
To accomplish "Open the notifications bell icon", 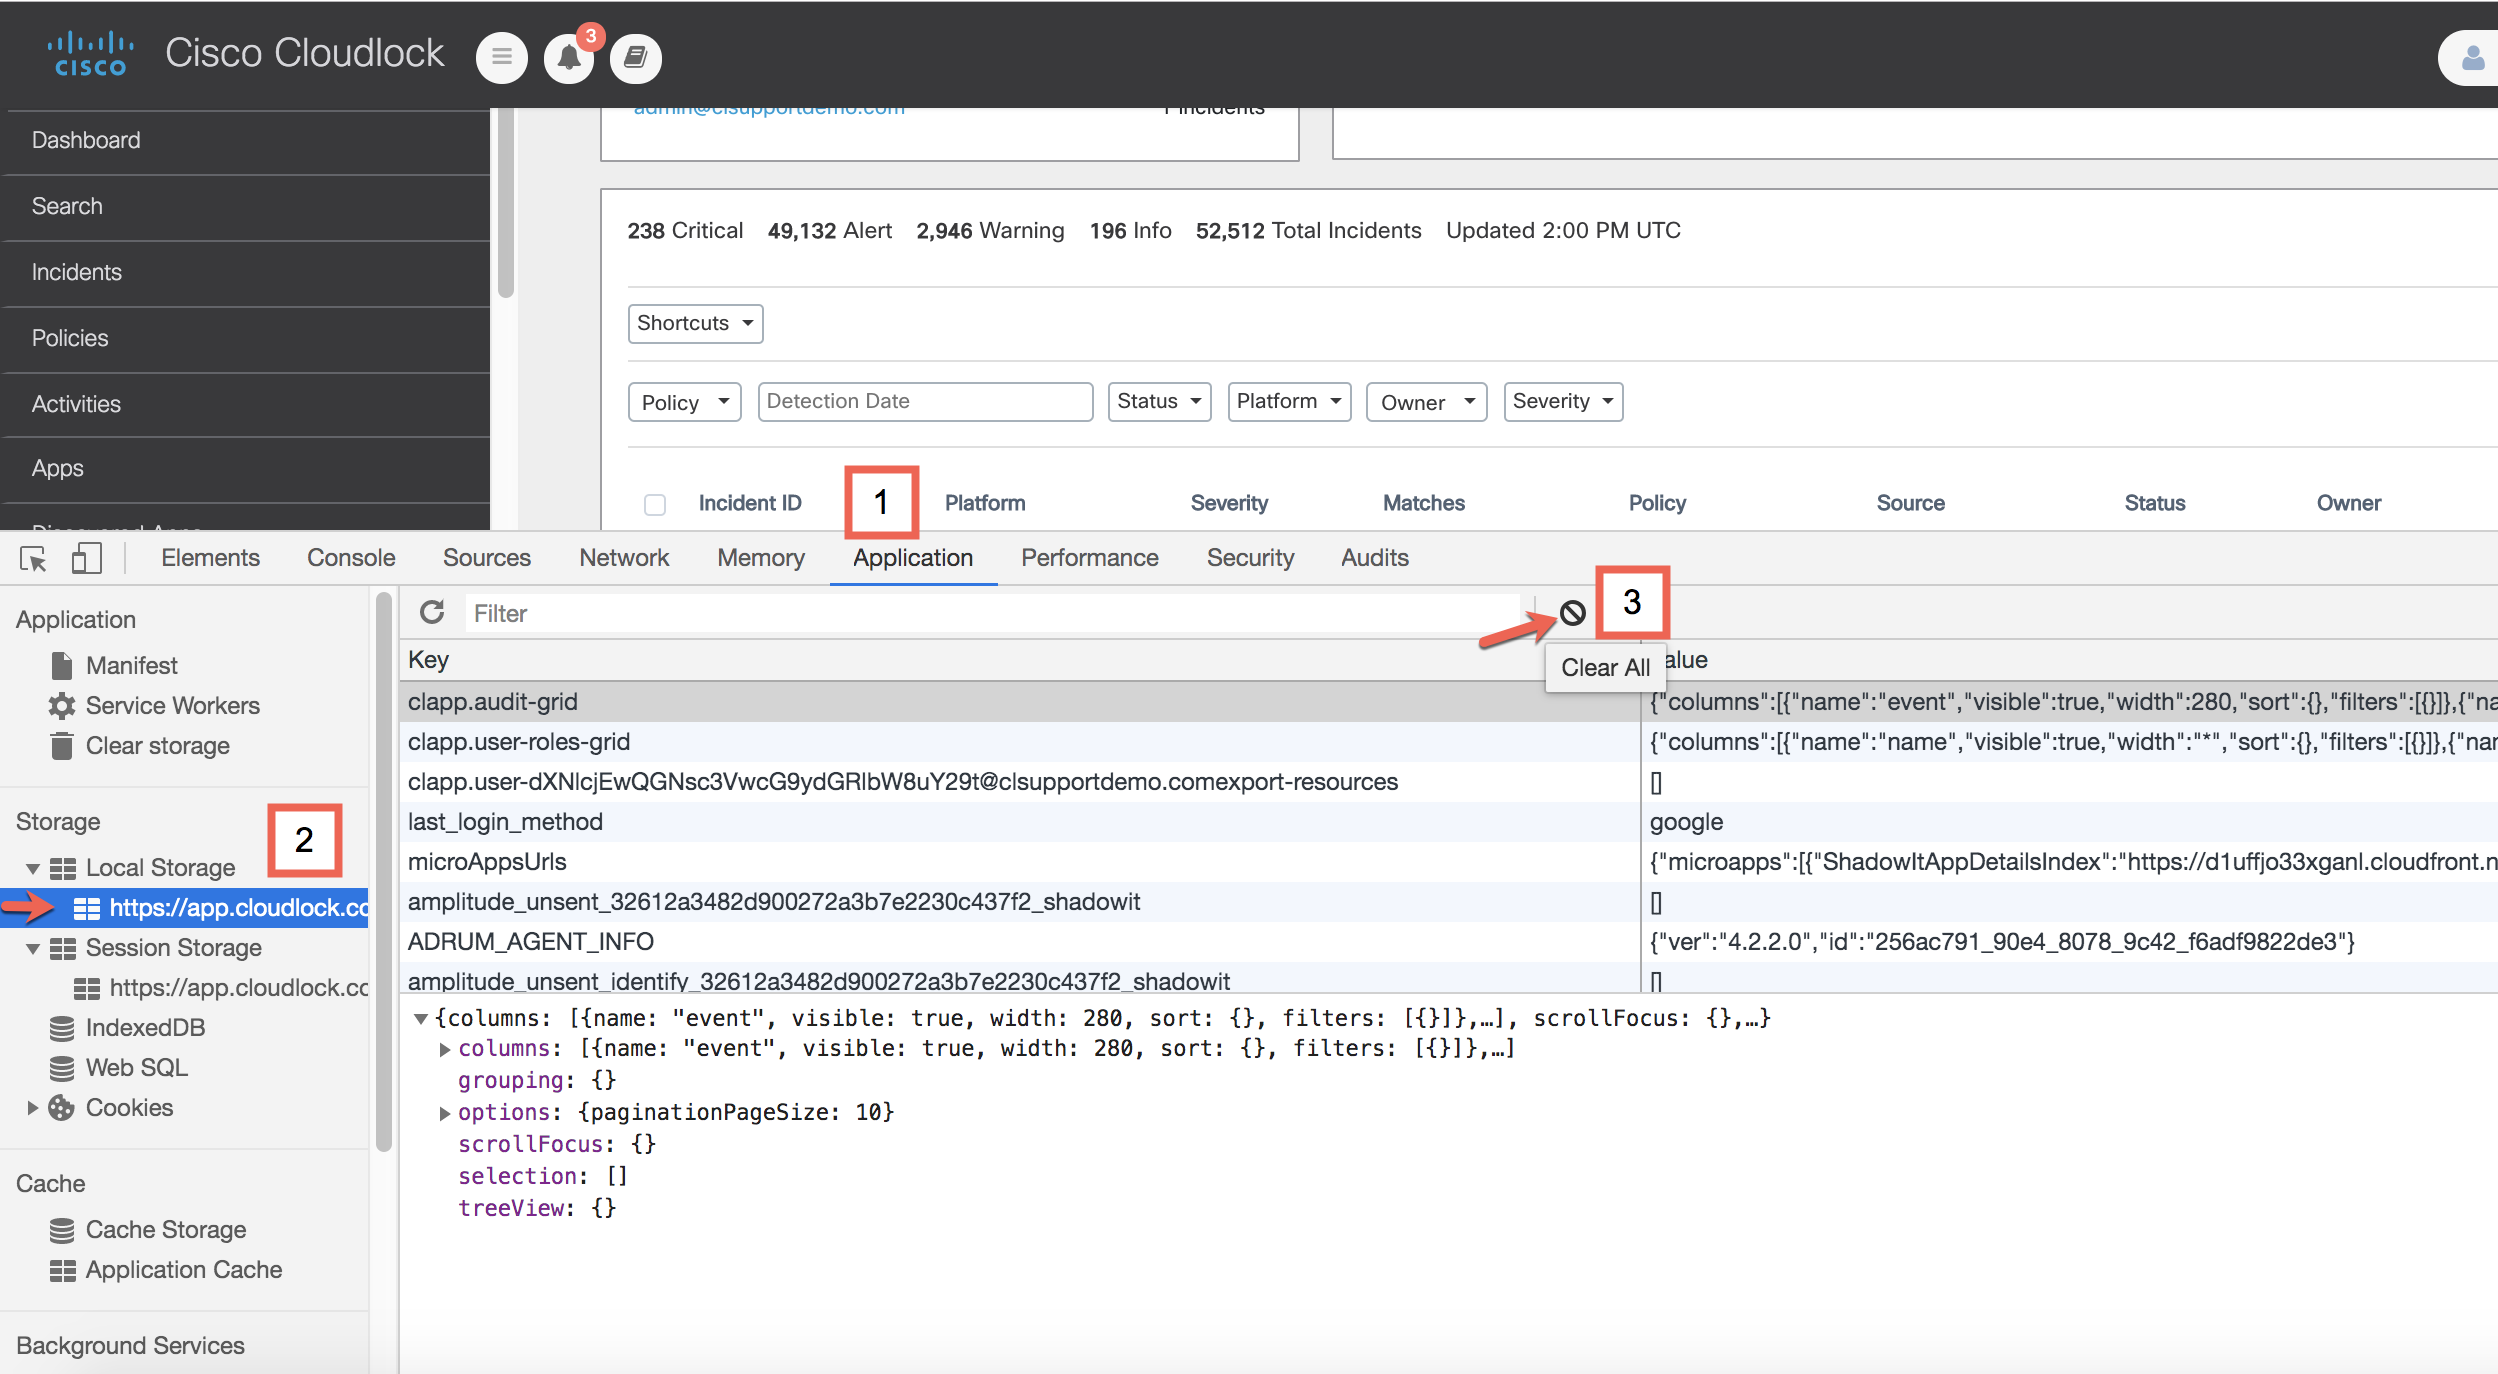I will 569,58.
